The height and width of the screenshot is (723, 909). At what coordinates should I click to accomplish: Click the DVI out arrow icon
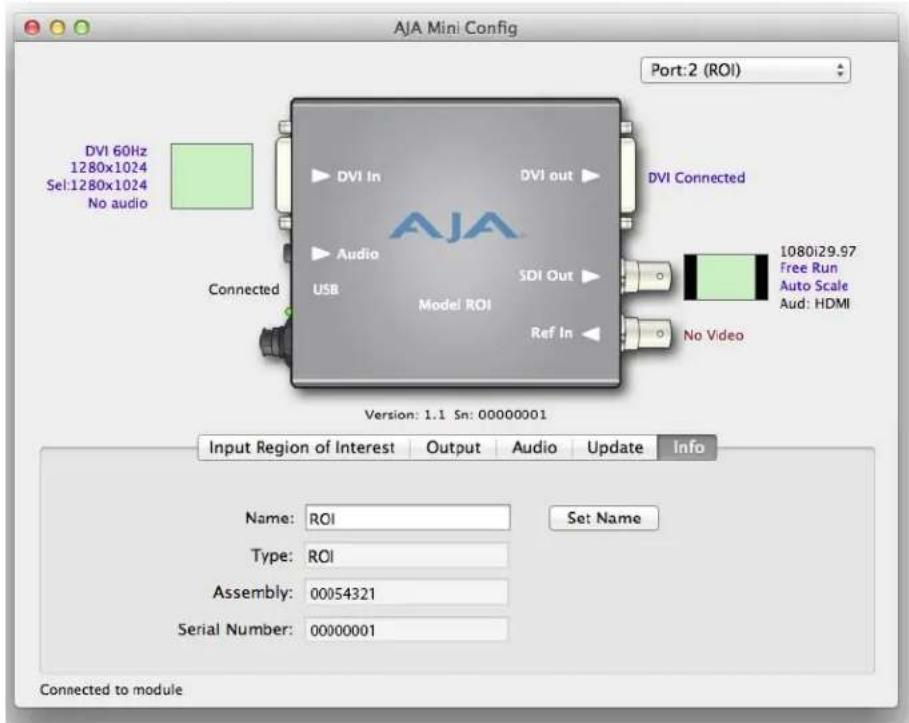591,176
